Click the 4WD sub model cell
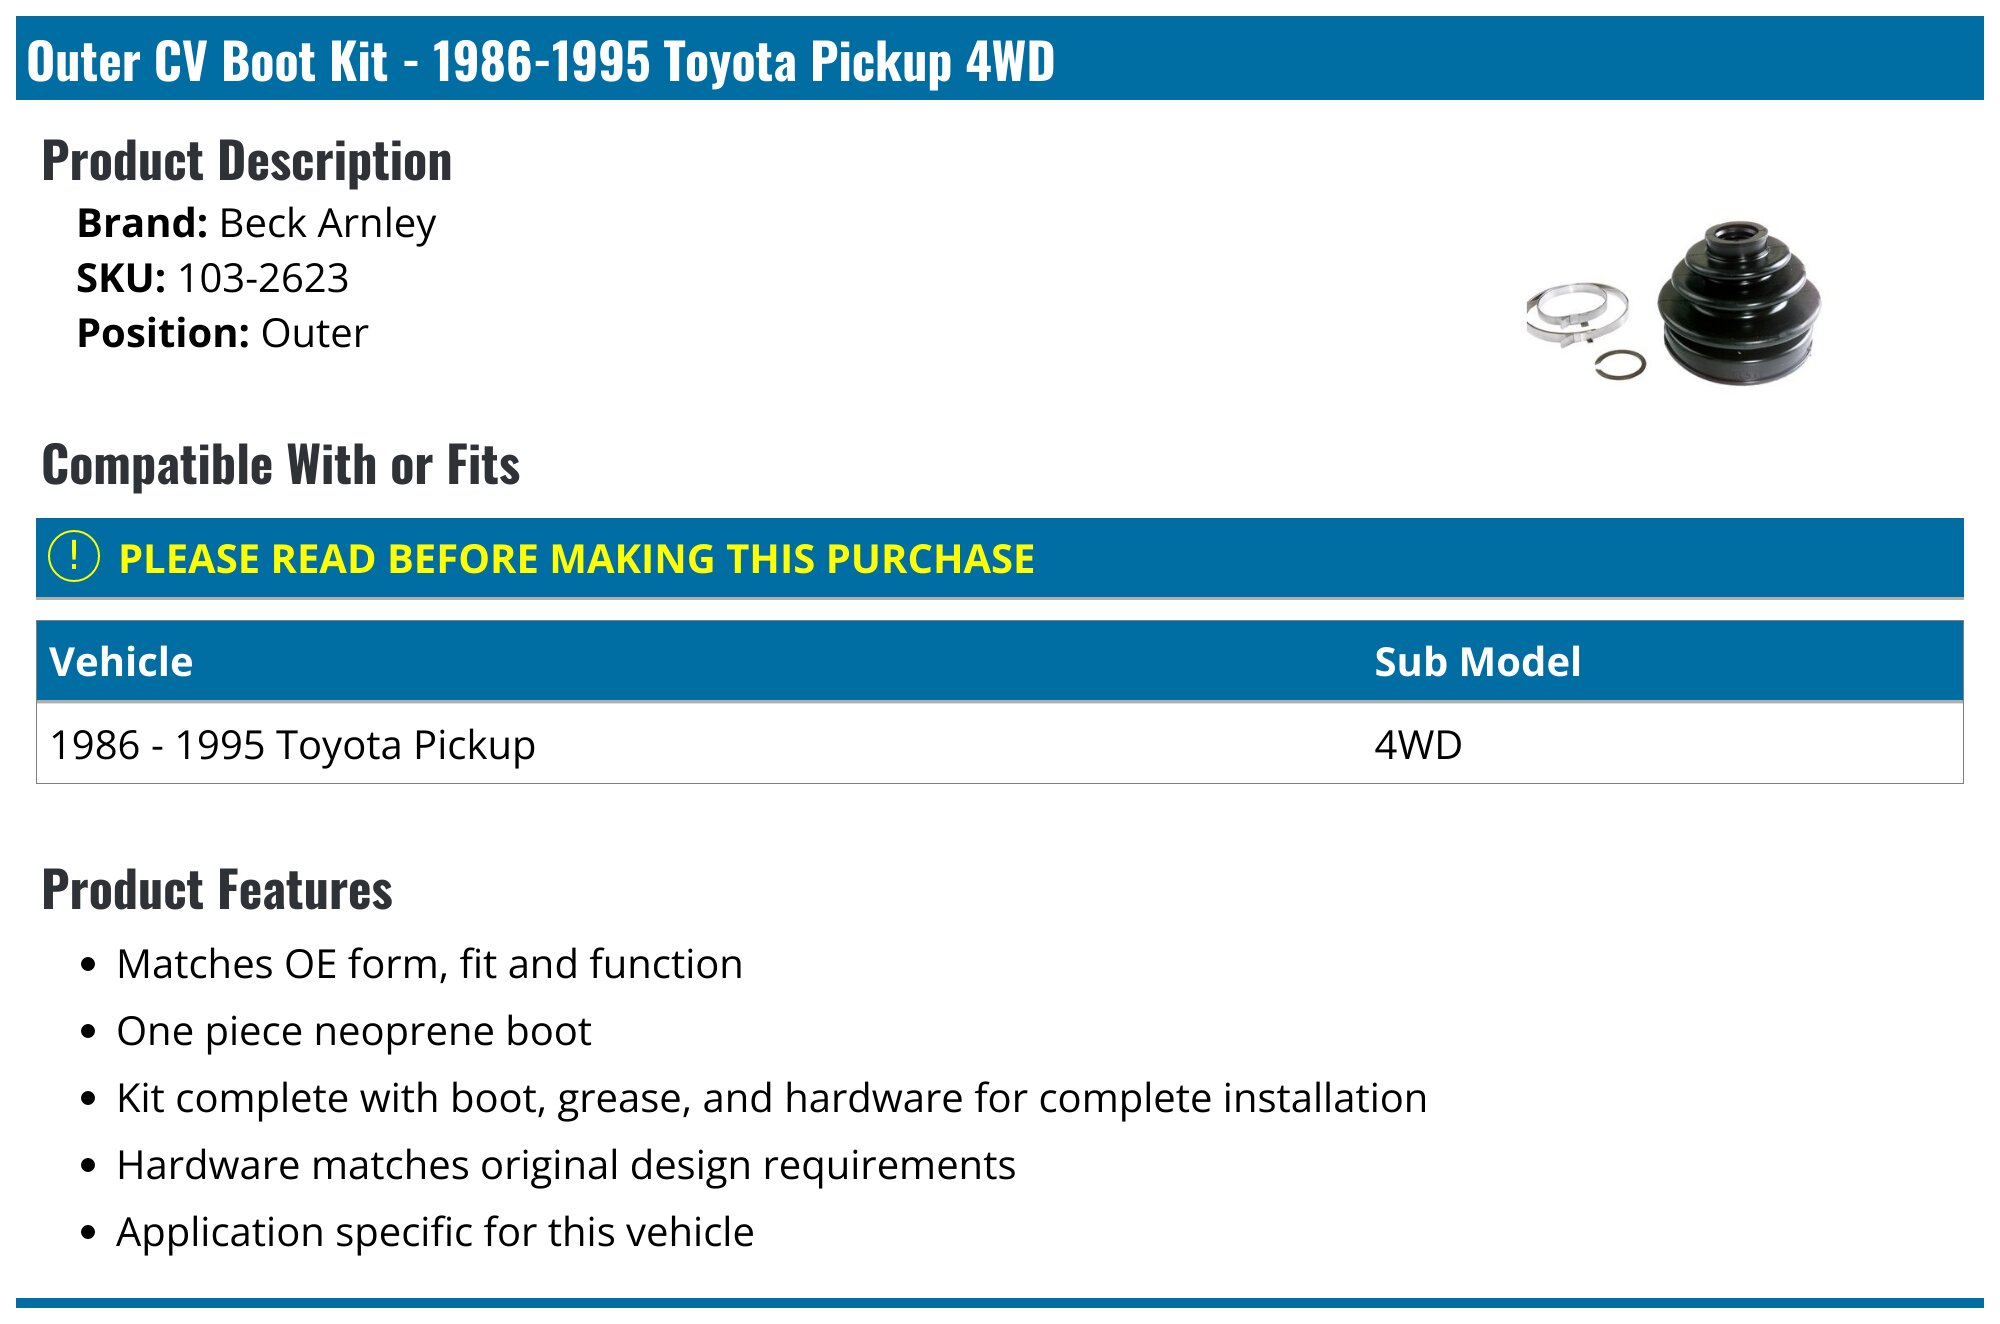Image resolution: width=2000 pixels, height=1324 pixels. [1418, 745]
